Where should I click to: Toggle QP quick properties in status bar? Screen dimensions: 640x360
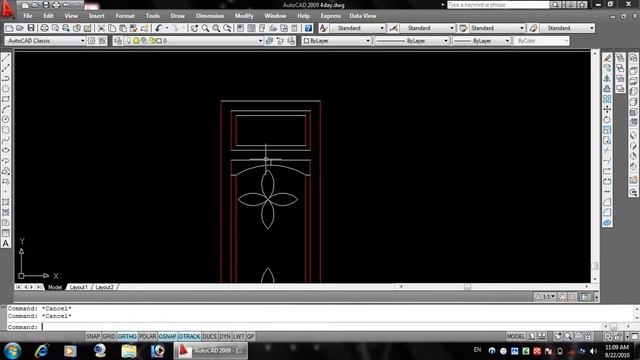tap(250, 336)
